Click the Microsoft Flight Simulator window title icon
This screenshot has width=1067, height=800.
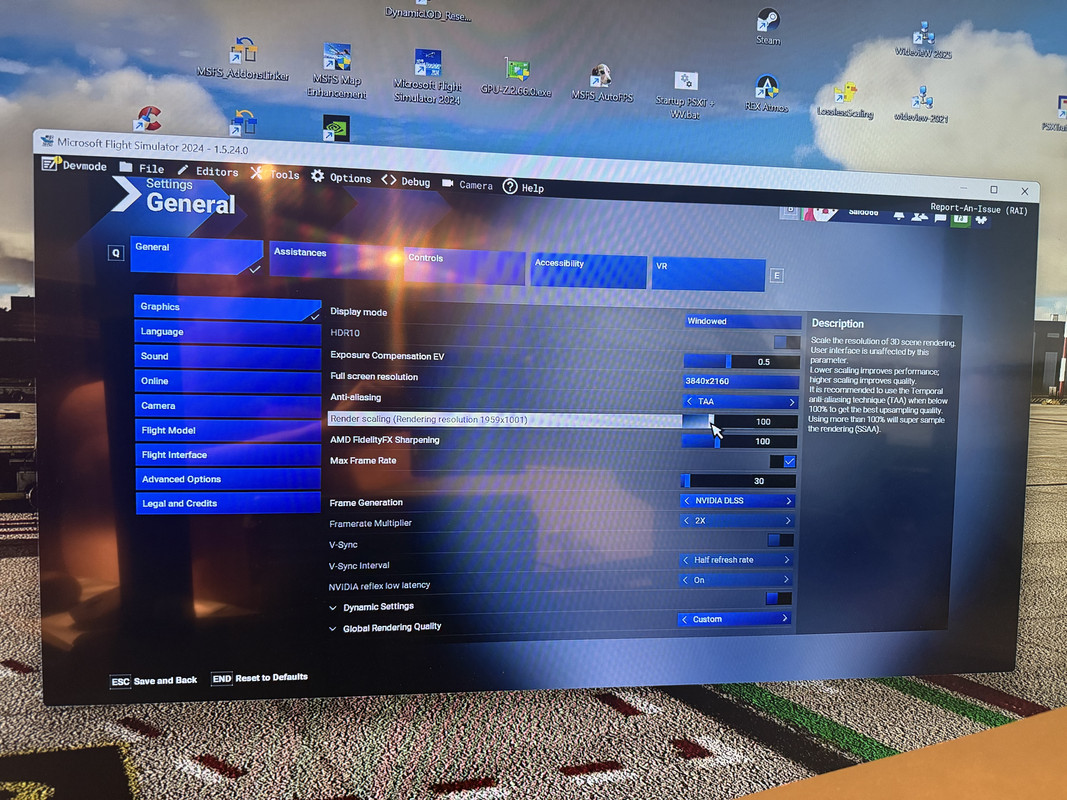point(47,141)
